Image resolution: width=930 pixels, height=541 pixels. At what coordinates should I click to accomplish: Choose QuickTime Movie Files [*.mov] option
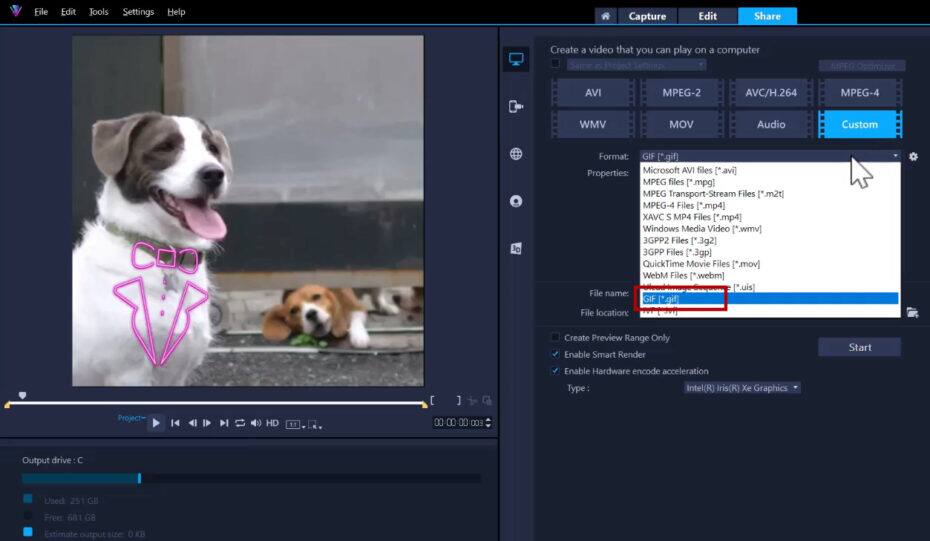(x=701, y=264)
